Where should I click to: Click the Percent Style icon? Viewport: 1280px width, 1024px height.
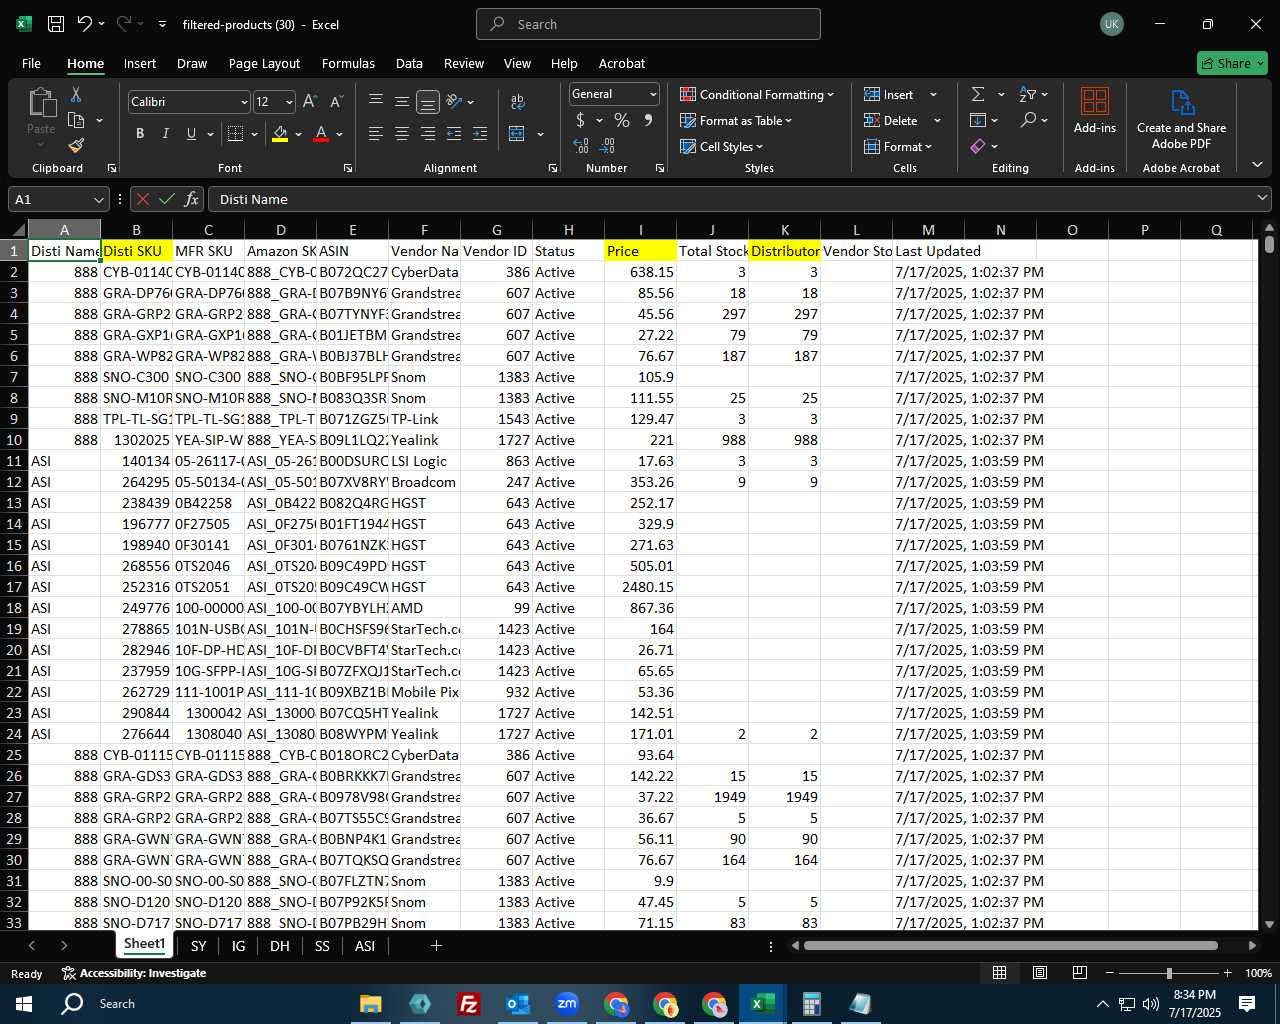[622, 120]
